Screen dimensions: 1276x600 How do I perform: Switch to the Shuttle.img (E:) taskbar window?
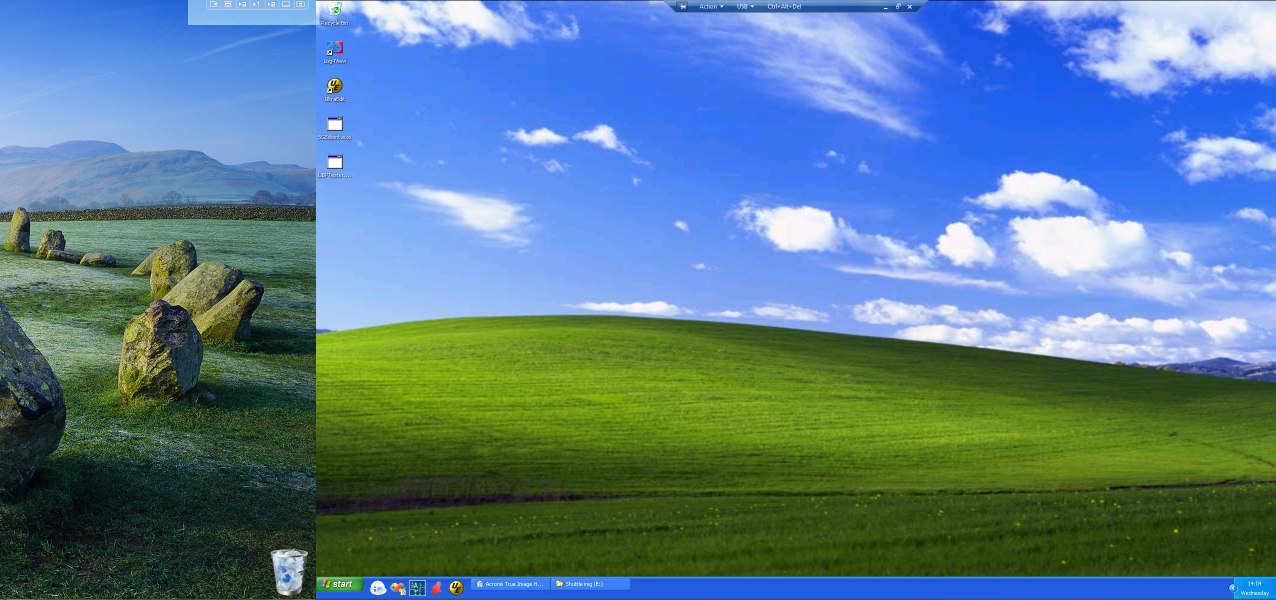coord(591,584)
